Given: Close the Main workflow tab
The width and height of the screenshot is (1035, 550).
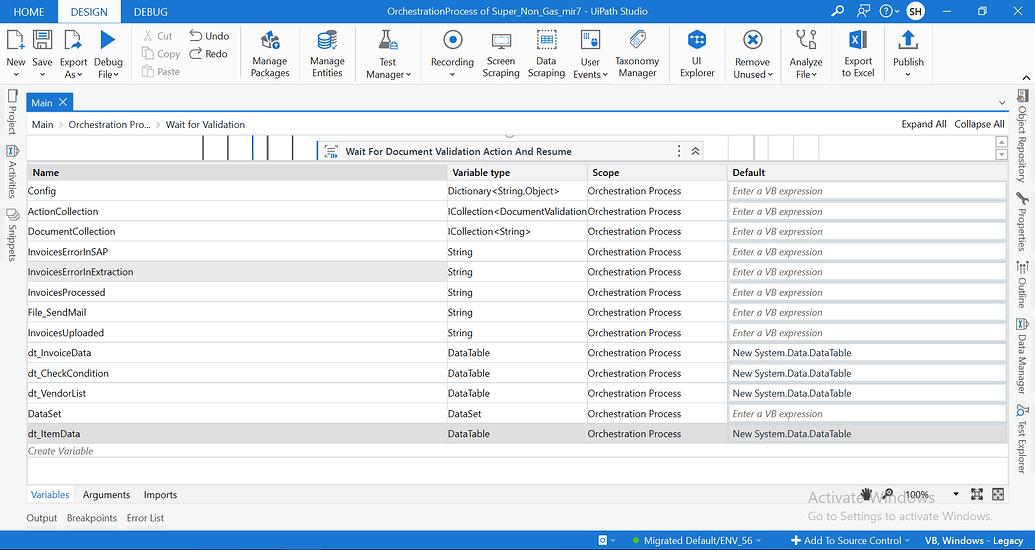Looking at the screenshot, I should point(63,102).
